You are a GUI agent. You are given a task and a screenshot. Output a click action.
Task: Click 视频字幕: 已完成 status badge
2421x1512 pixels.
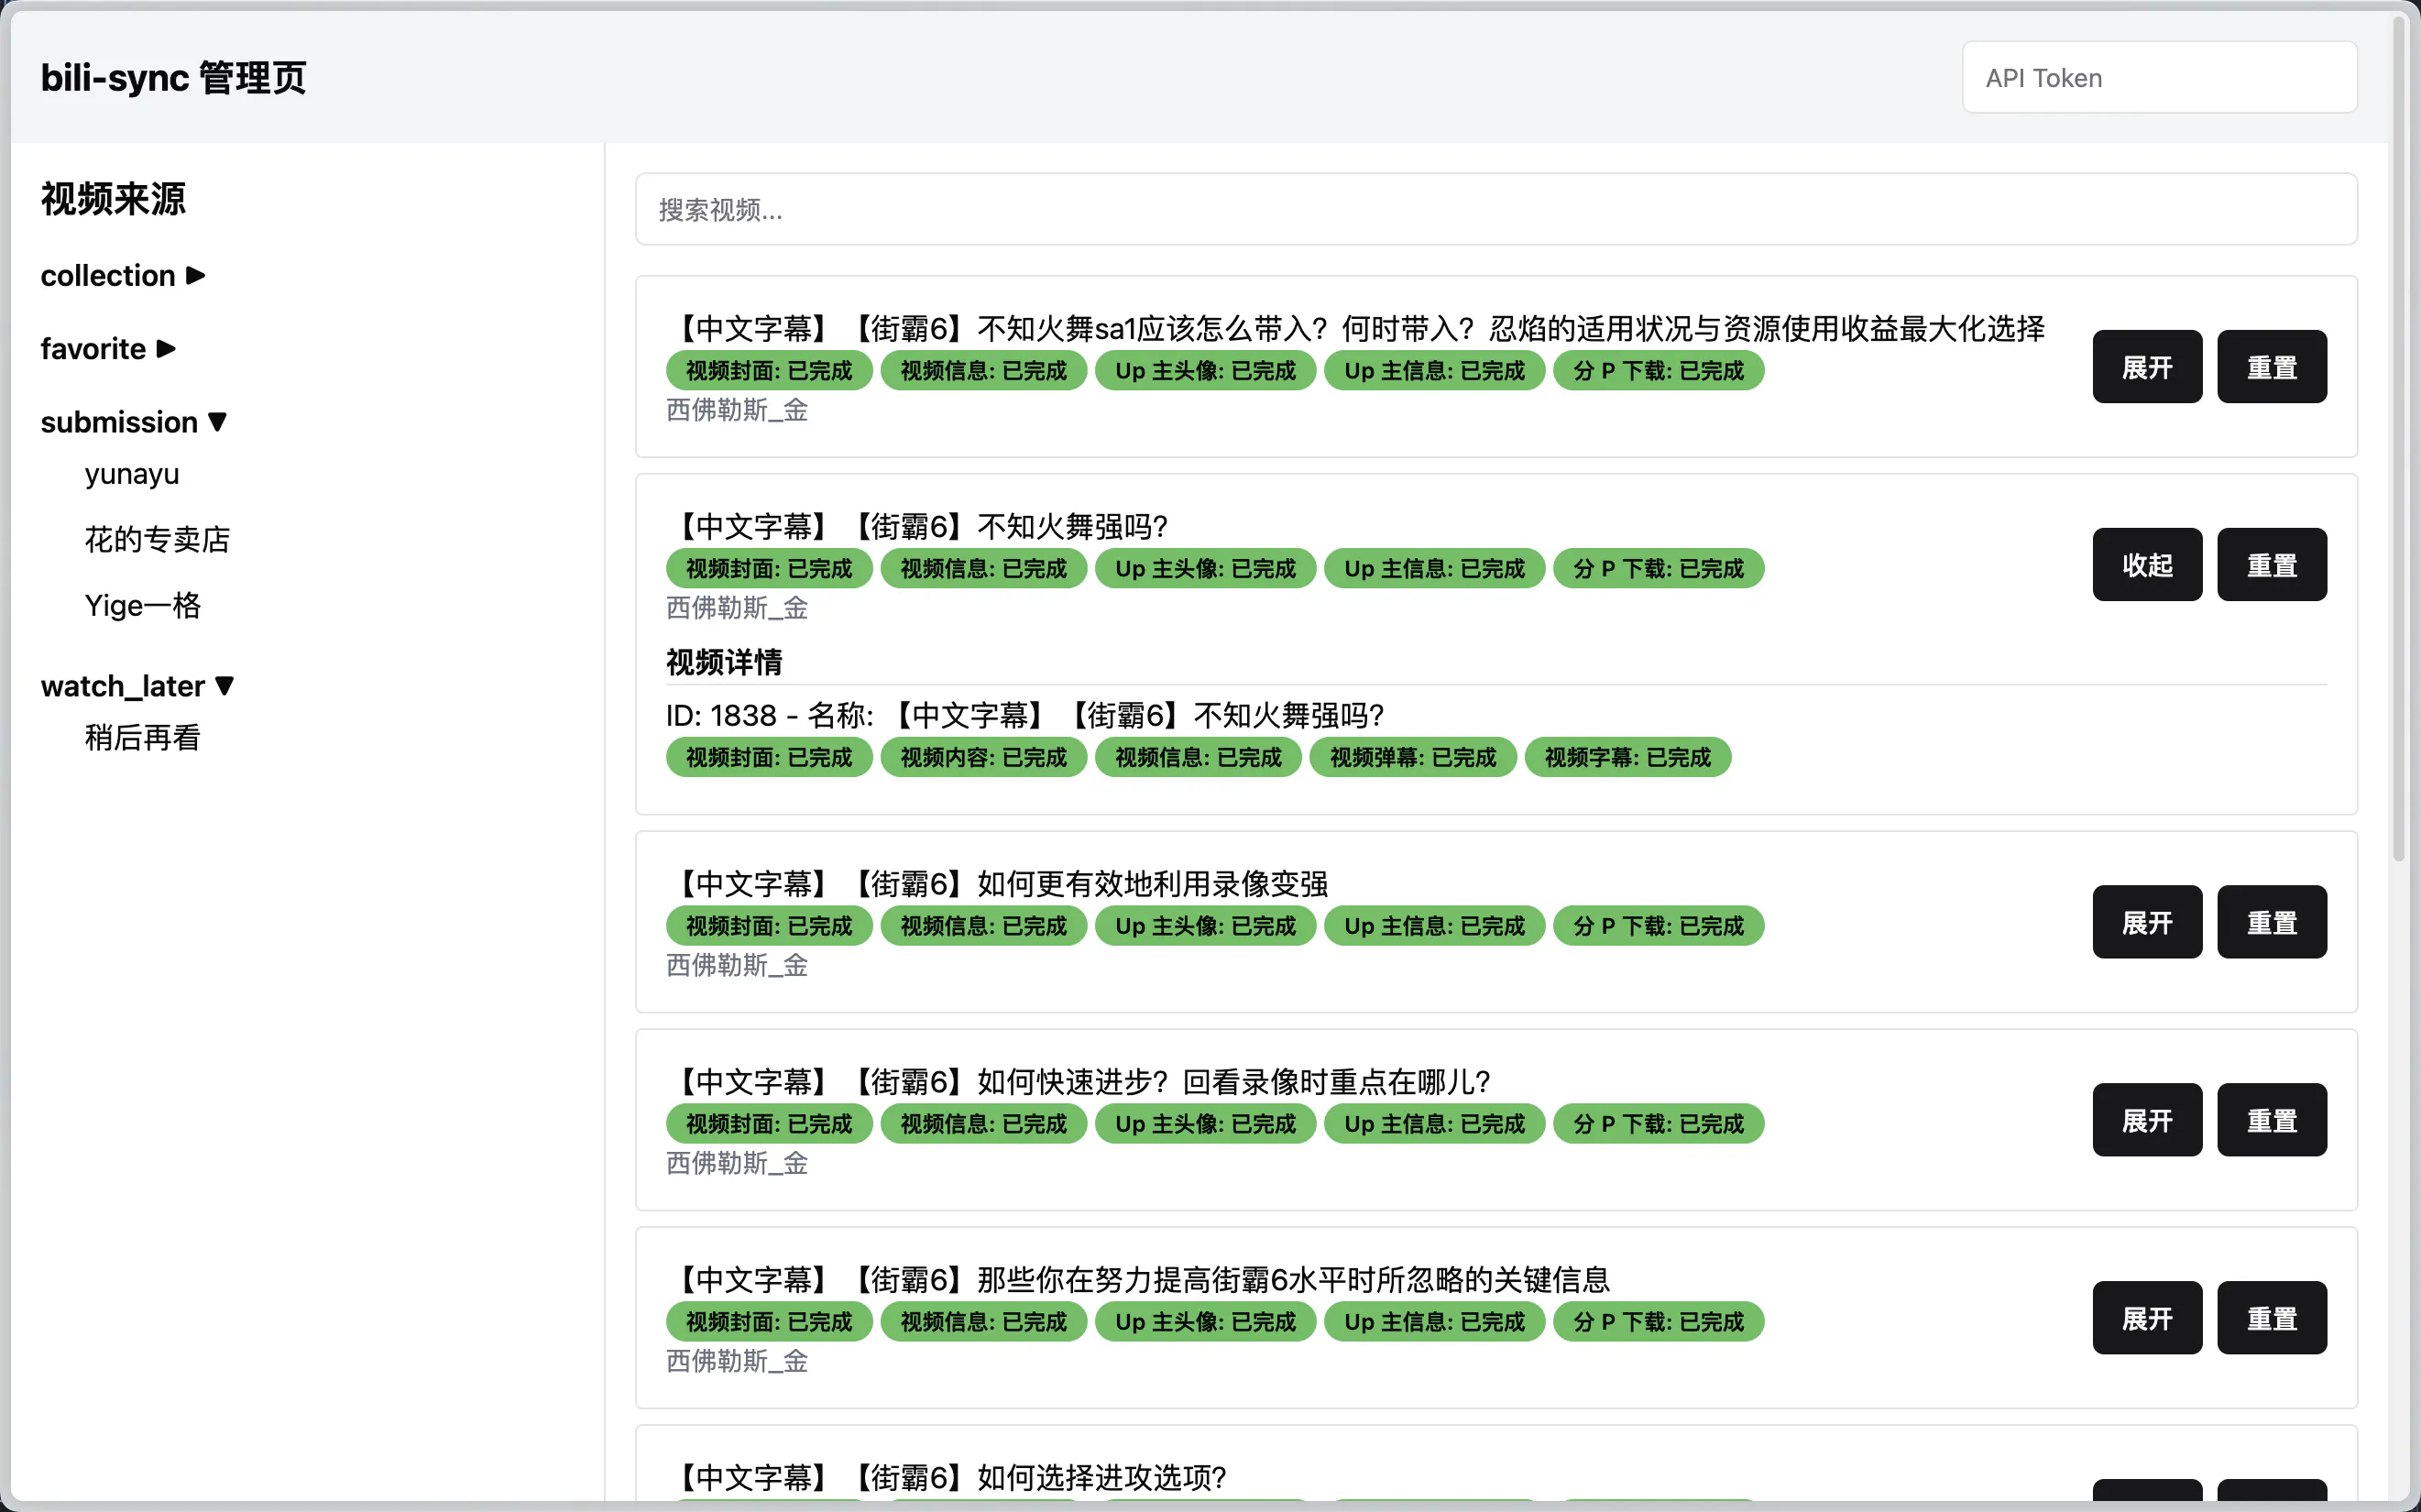coord(1627,758)
